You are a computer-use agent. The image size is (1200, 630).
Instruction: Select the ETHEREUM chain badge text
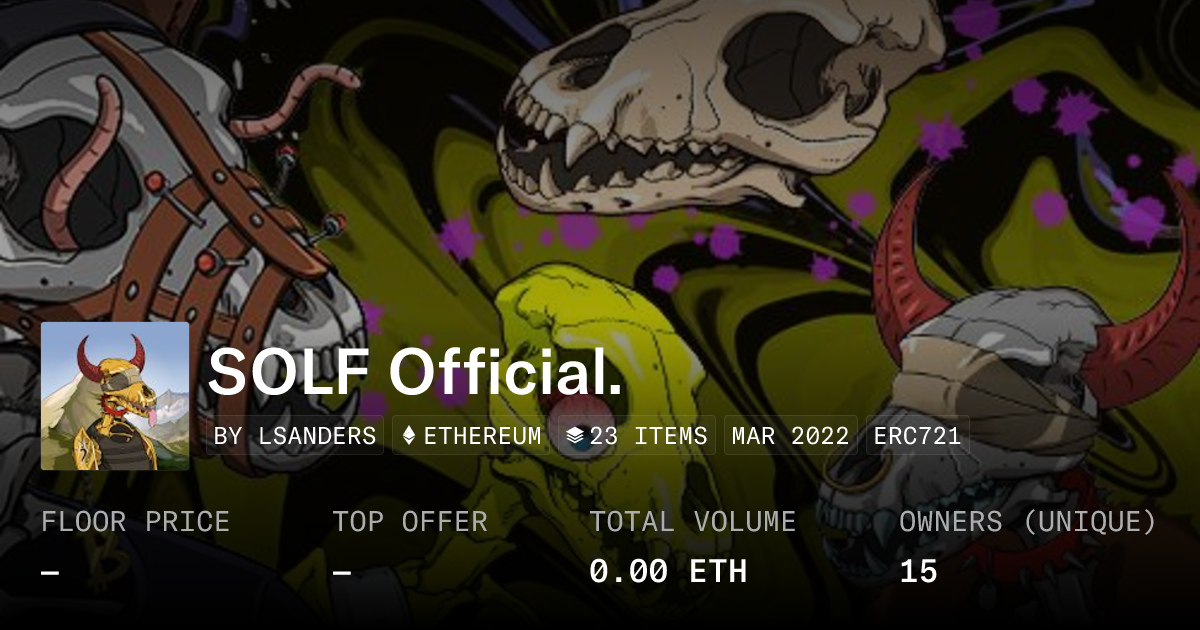point(483,436)
